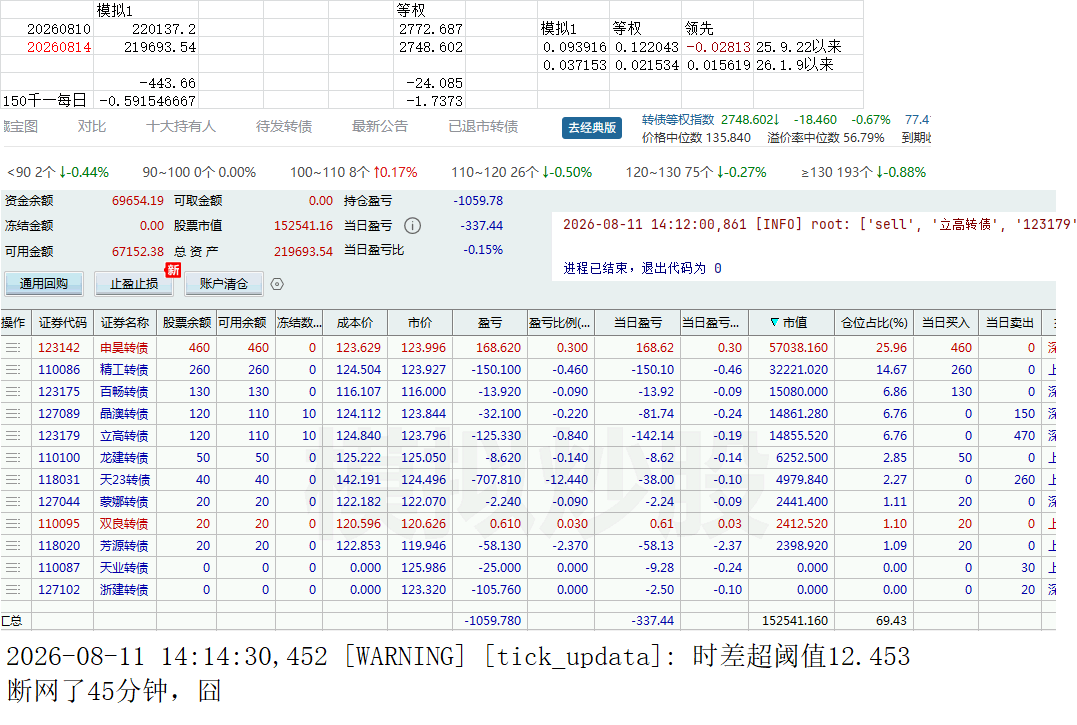Screen dimensions: 1077x725
Task: Open row menu icon for 立高转债
Action: pyautogui.click(x=13, y=436)
